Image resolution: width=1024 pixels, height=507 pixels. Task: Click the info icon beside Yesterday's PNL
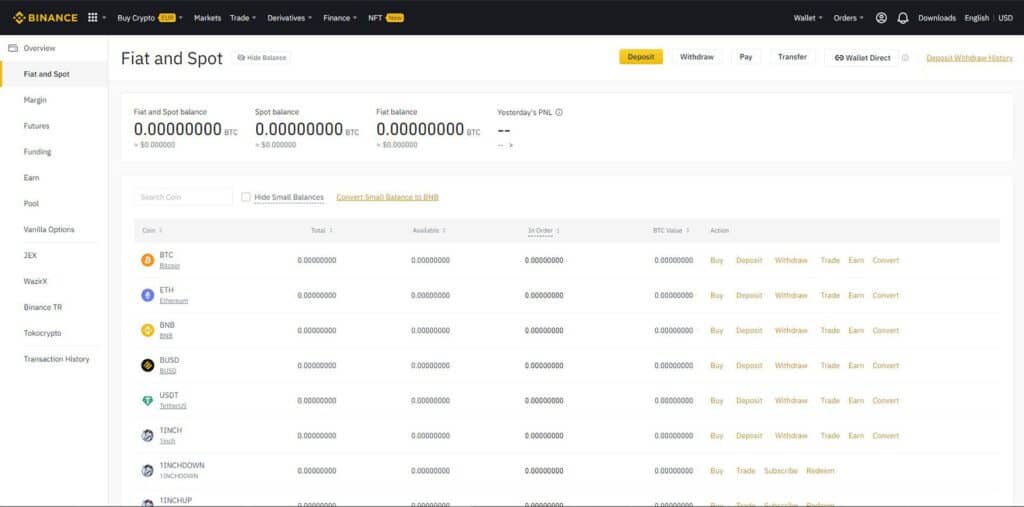click(x=559, y=112)
